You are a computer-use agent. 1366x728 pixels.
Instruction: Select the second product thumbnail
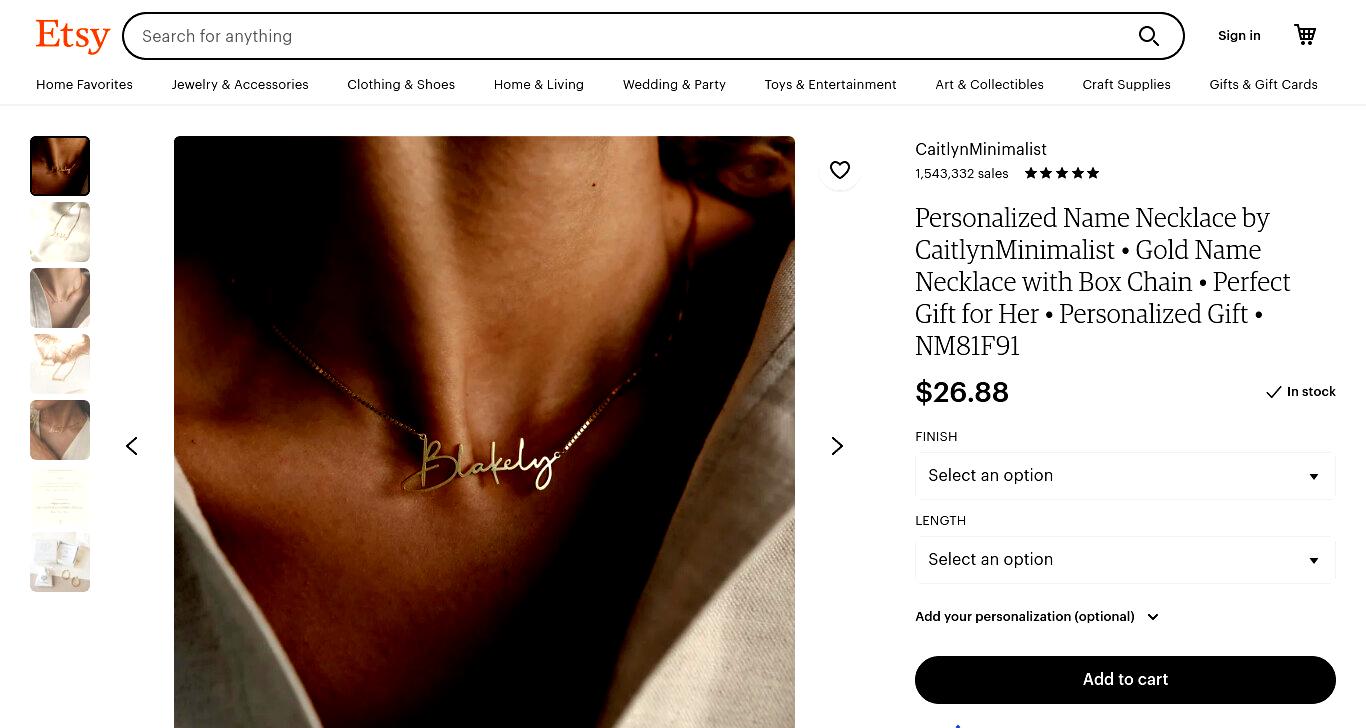tap(60, 232)
